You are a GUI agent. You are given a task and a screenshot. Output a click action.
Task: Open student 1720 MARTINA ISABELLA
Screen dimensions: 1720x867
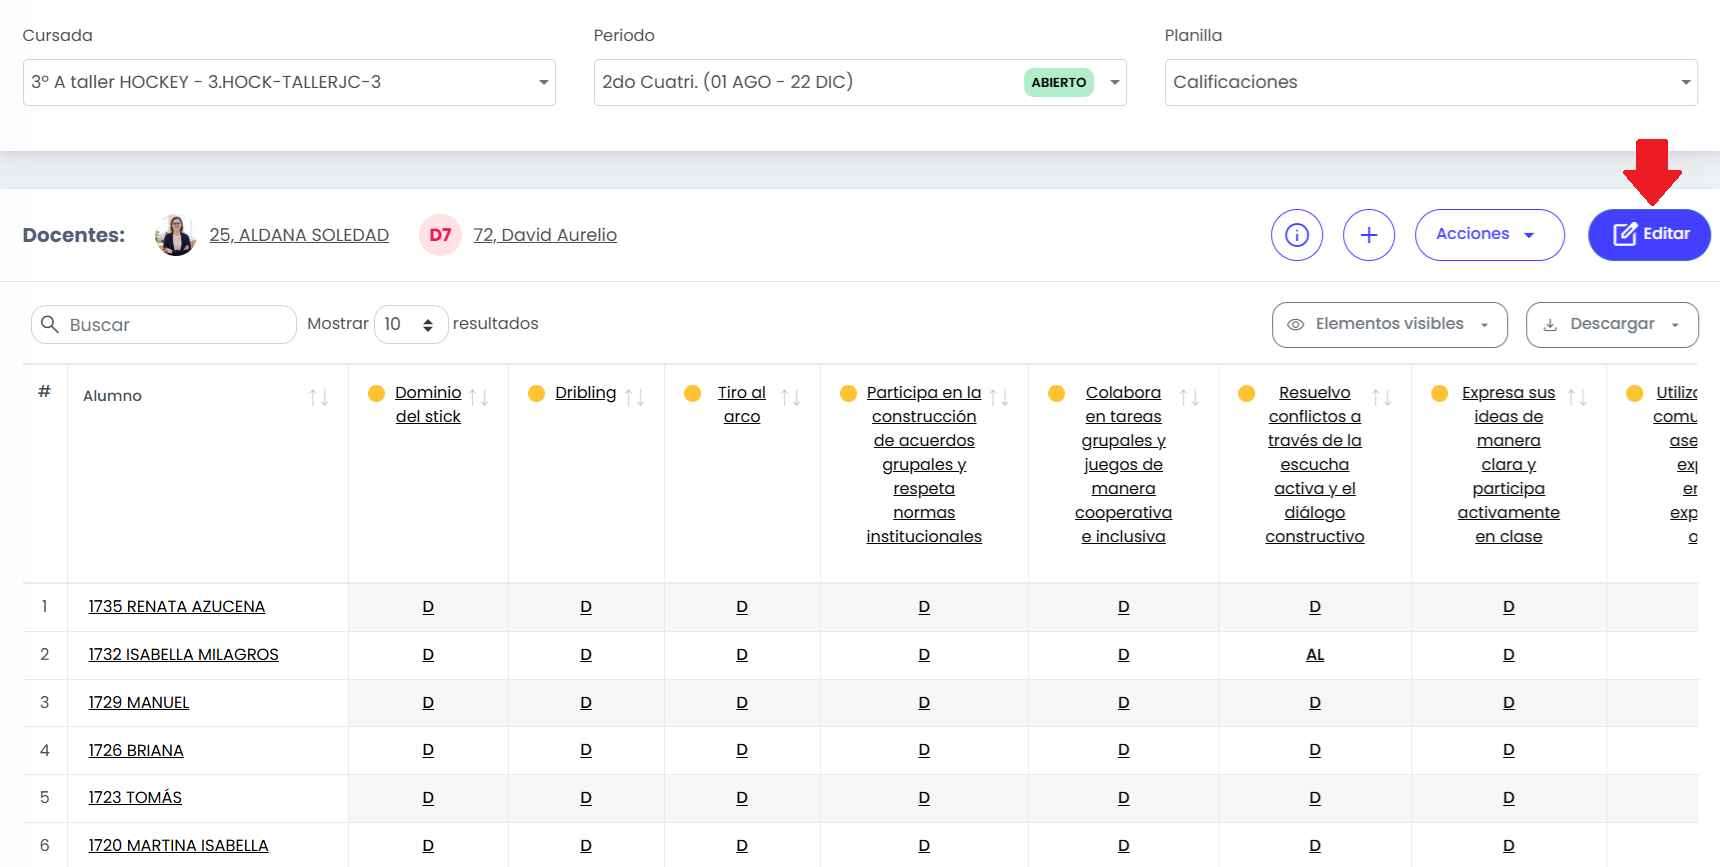pos(179,846)
